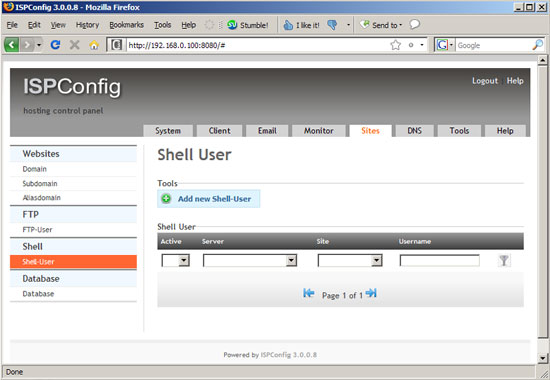The height and width of the screenshot is (380, 550).
Task: Switch to the Email tab
Action: [267, 131]
